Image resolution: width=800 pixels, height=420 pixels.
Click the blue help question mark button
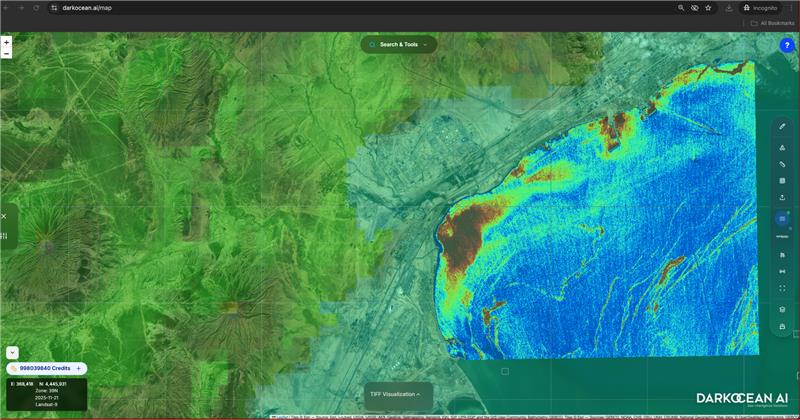pyautogui.click(x=787, y=45)
